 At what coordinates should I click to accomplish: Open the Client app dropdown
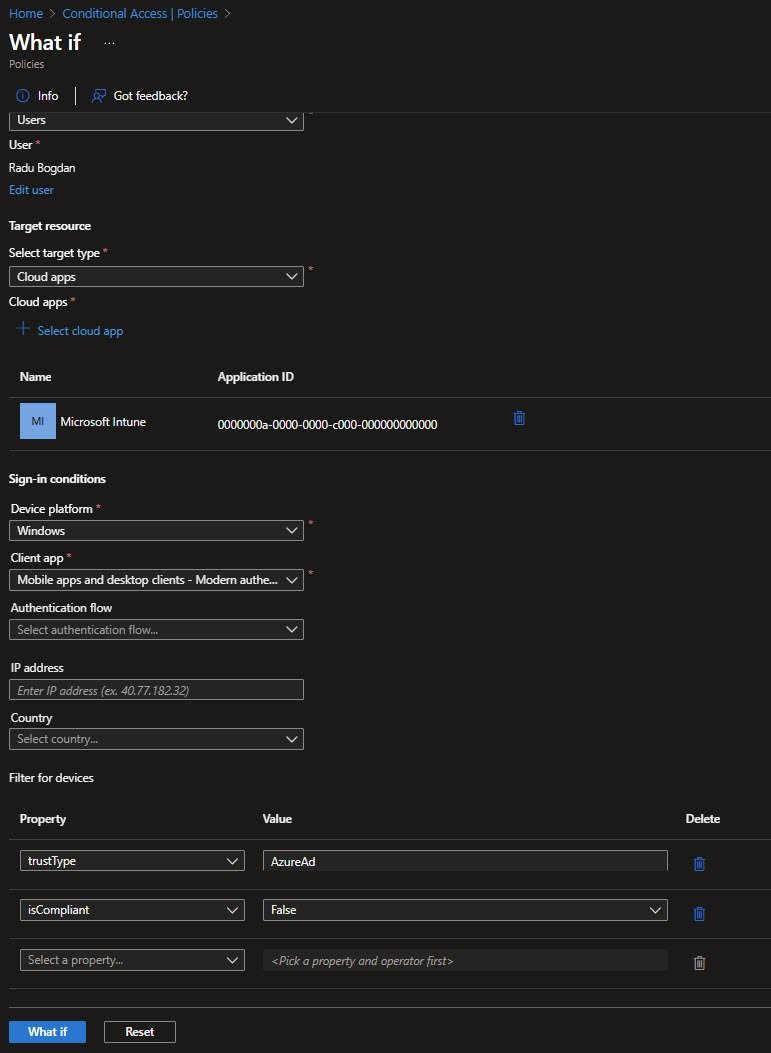point(156,579)
